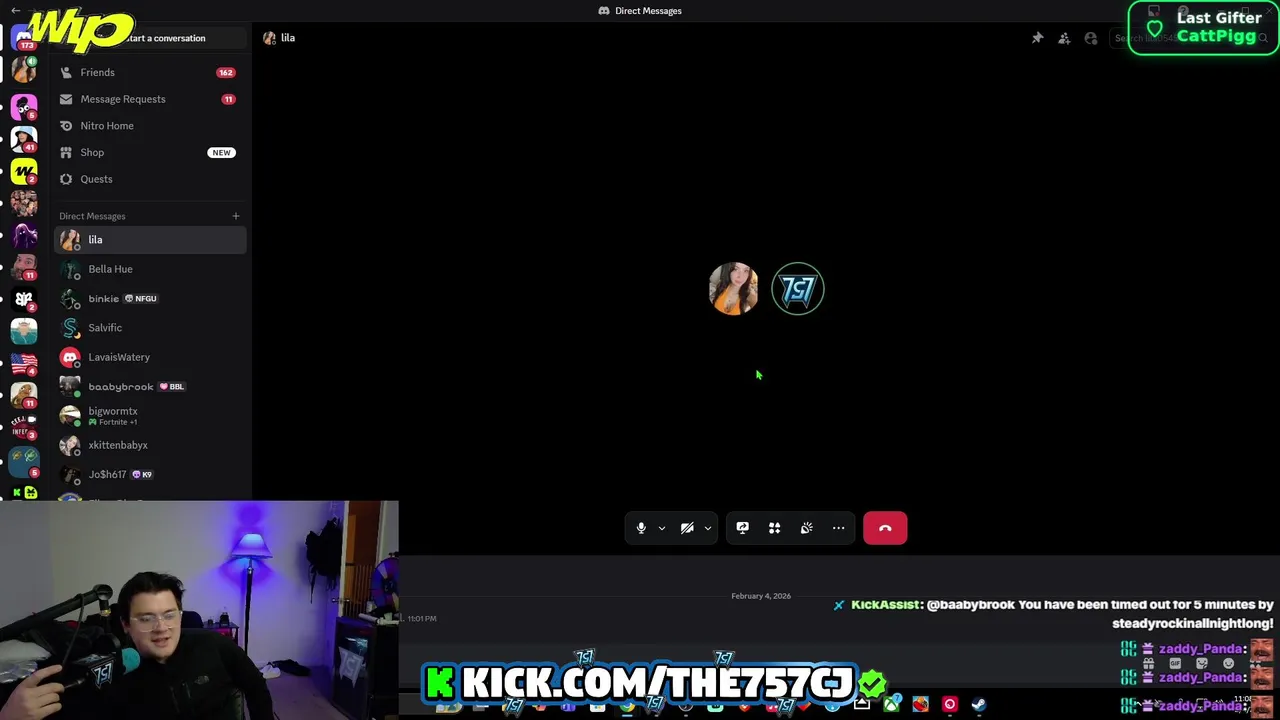Image resolution: width=1280 pixels, height=720 pixels.
Task: Open baabybrook direct message
Action: click(150, 386)
